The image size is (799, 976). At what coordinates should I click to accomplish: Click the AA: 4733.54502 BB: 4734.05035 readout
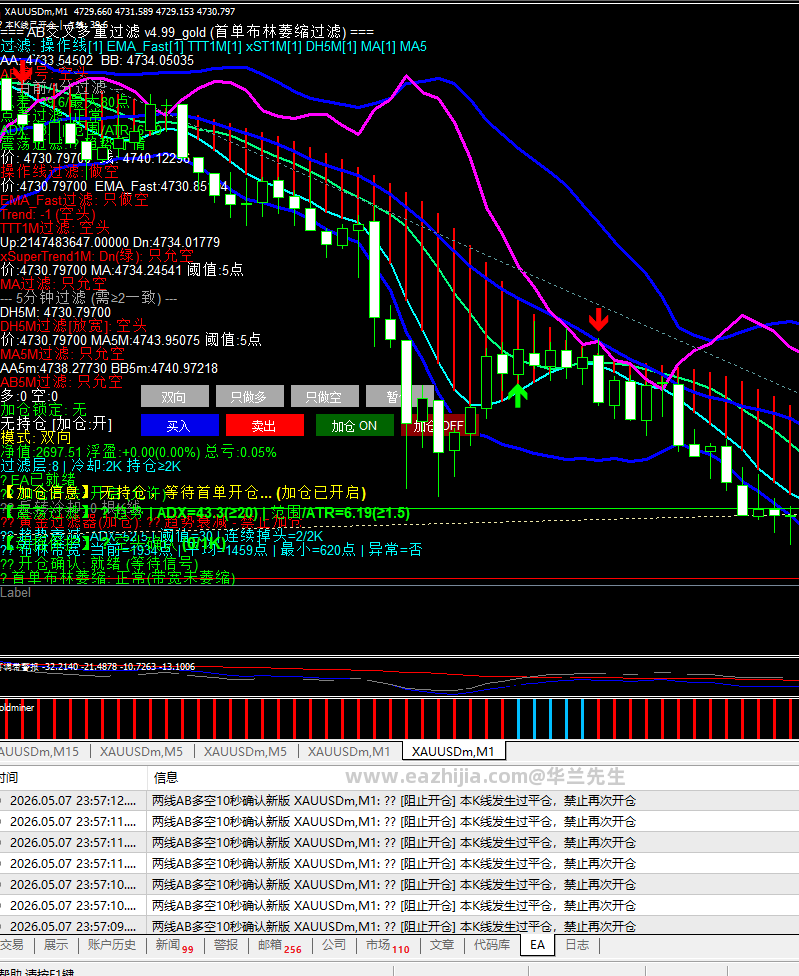point(97,60)
